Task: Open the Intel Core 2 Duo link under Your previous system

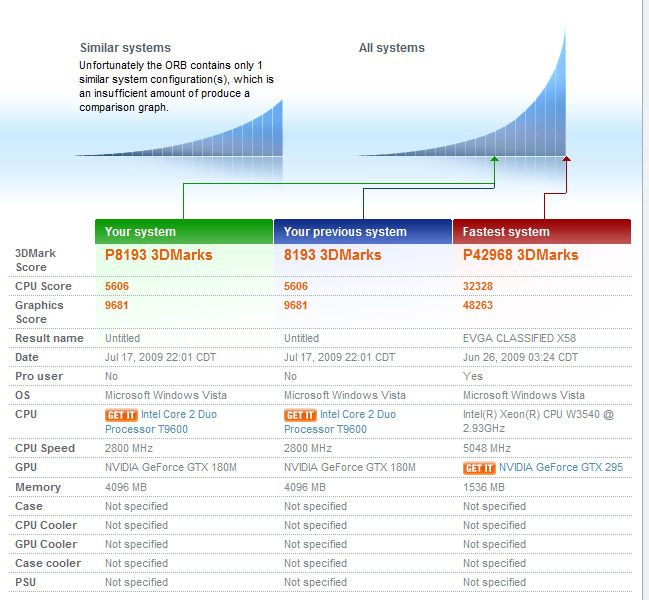Action: [x=340, y=422]
